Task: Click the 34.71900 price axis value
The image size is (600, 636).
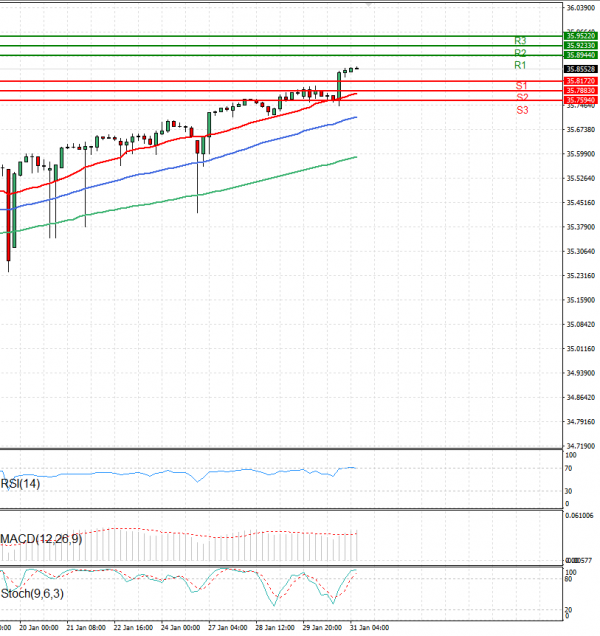Action: [581, 446]
